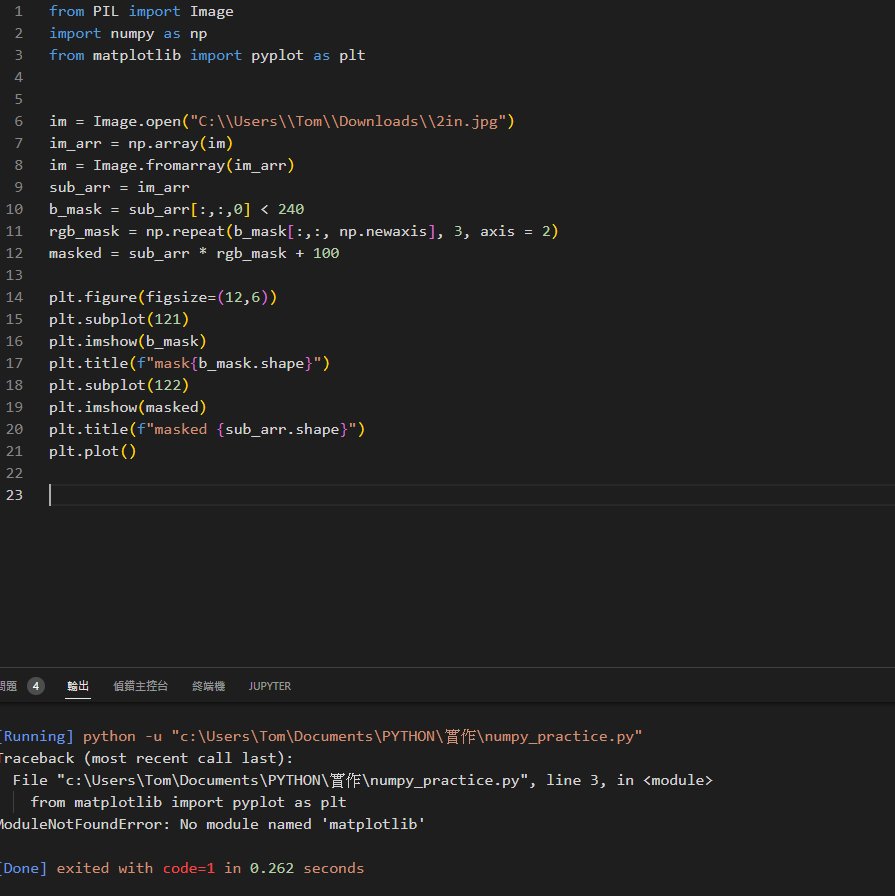Place cursor on the matplotlib import on line 3

pos(137,55)
